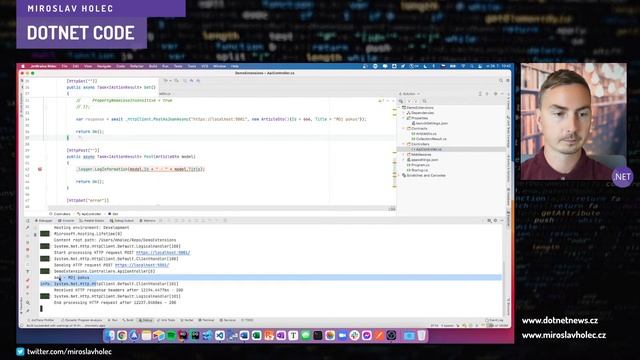This screenshot has width=640, height=360.
Task: Open Visual Studio Code from the Dock
Action: pyautogui.click(x=220, y=336)
